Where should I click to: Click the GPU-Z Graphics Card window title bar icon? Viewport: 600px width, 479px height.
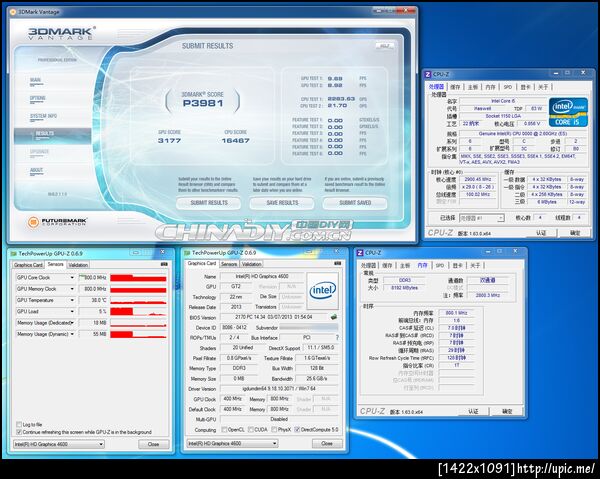click(187, 253)
